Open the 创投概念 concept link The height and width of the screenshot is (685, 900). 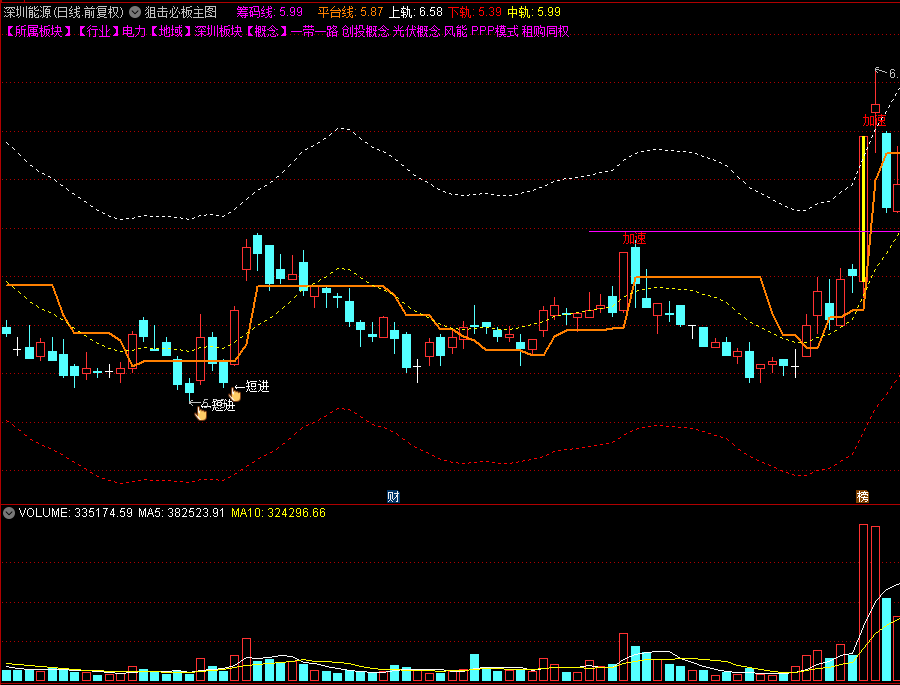[366, 32]
